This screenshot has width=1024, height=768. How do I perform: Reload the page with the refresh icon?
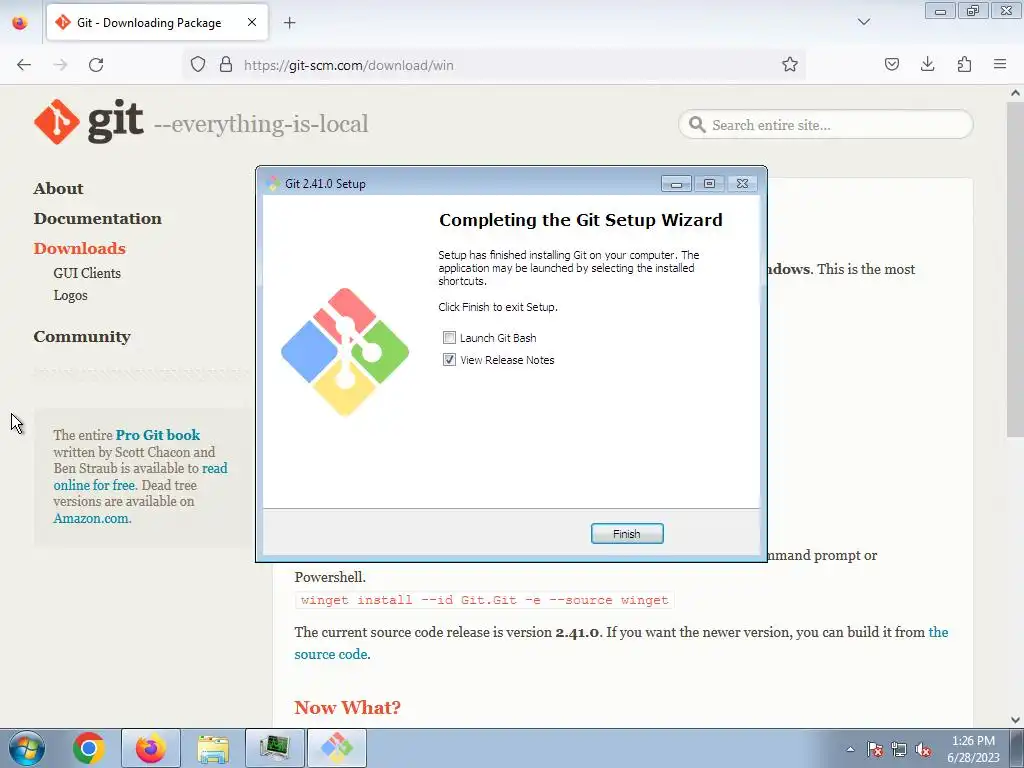click(96, 65)
